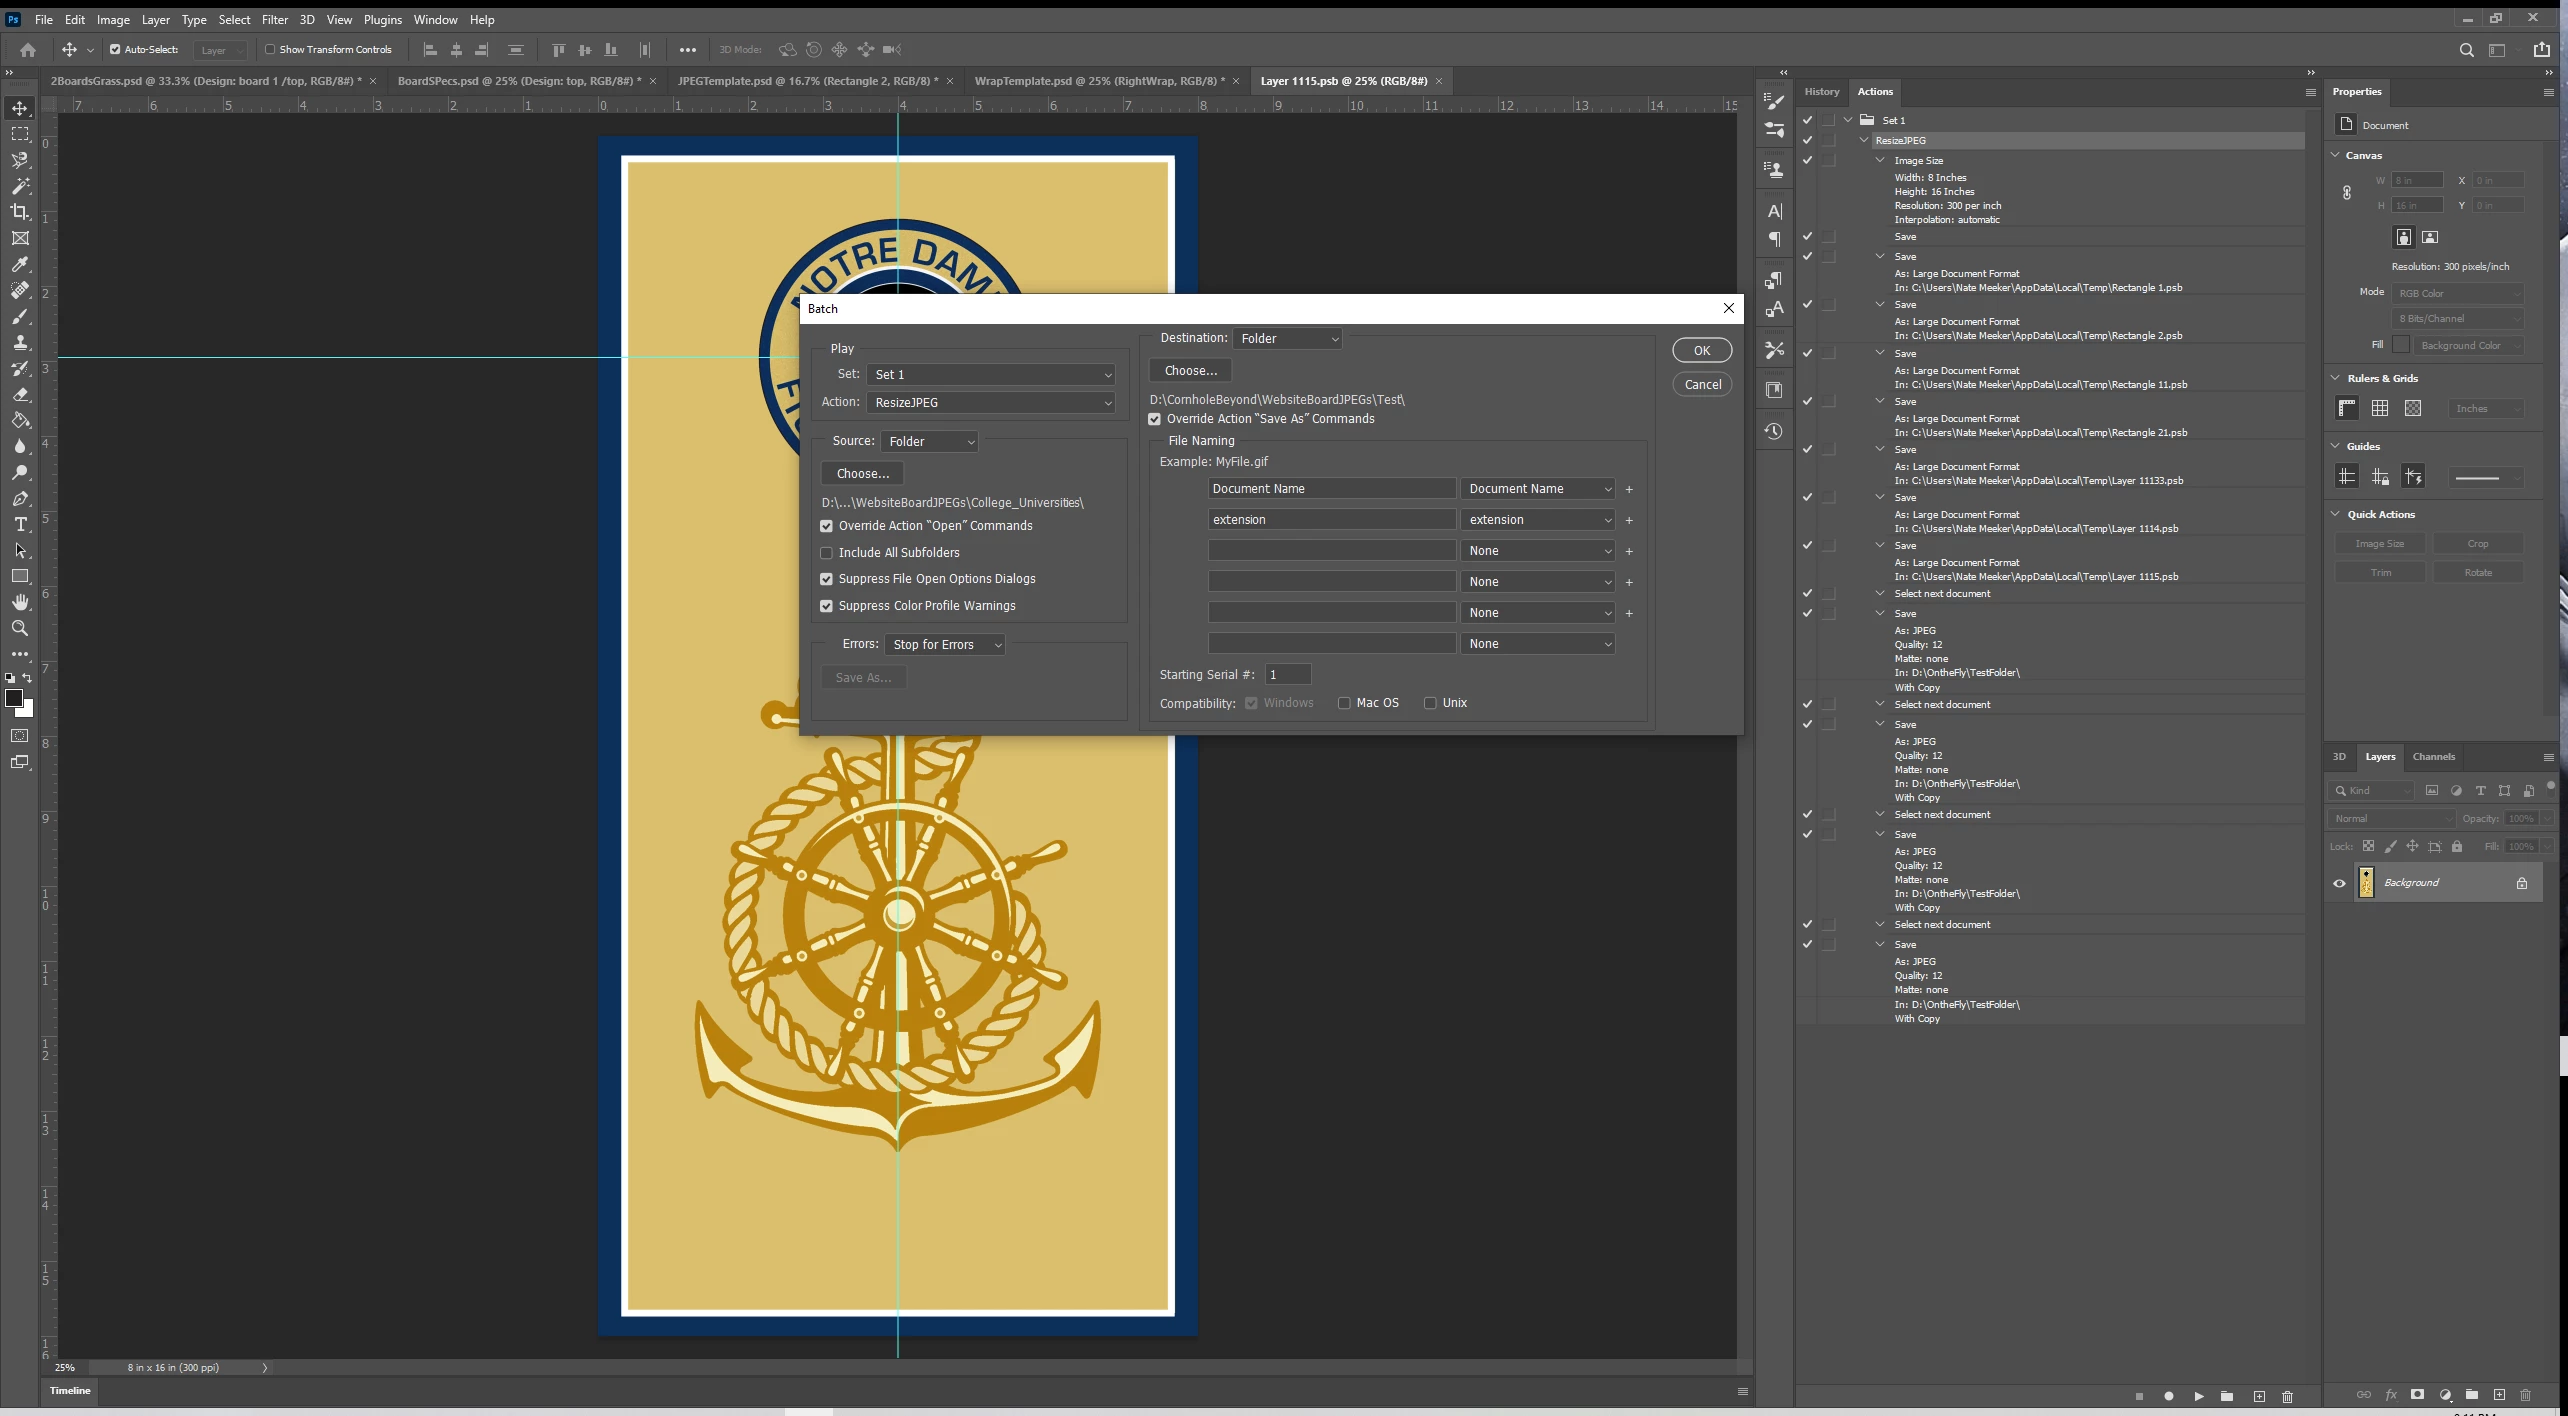The height and width of the screenshot is (1416, 2568).
Task: Click the delete trash icon in Actions panel
Action: tap(2287, 1396)
